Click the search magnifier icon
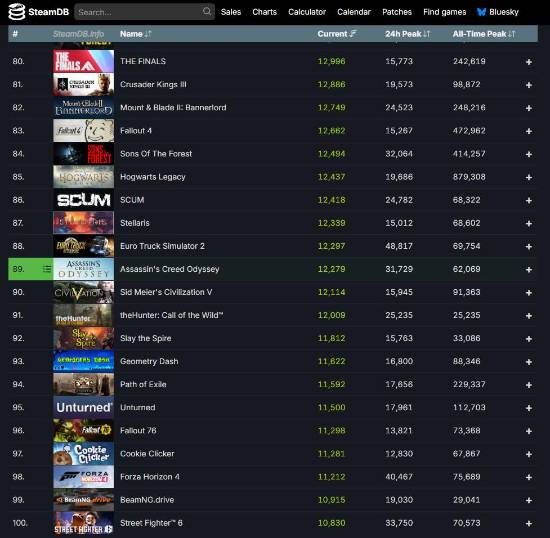 tap(207, 12)
